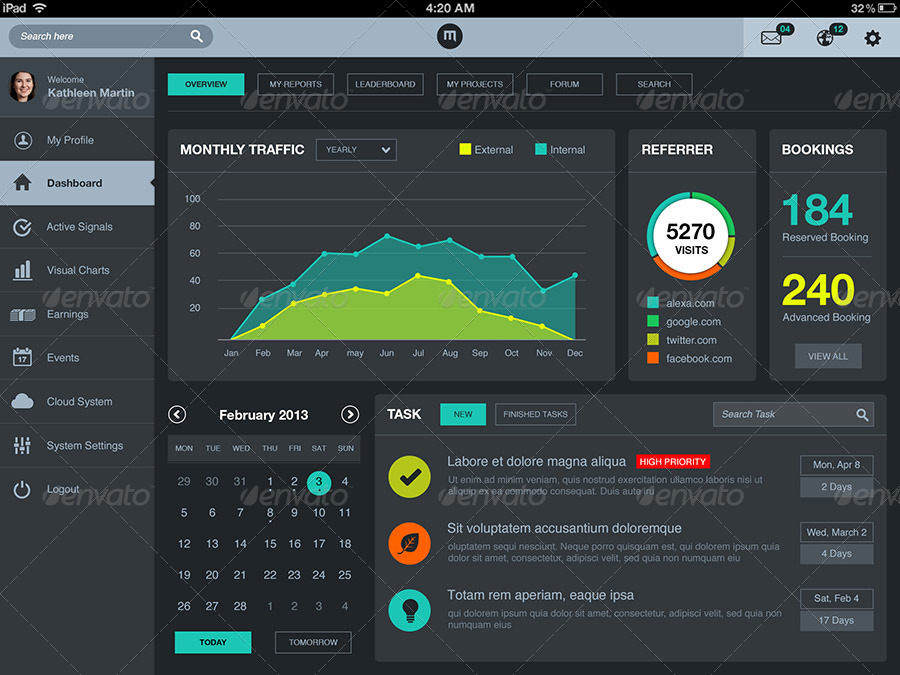Open settings gear in top bar
Viewport: 900px width, 675px height.
point(873,38)
